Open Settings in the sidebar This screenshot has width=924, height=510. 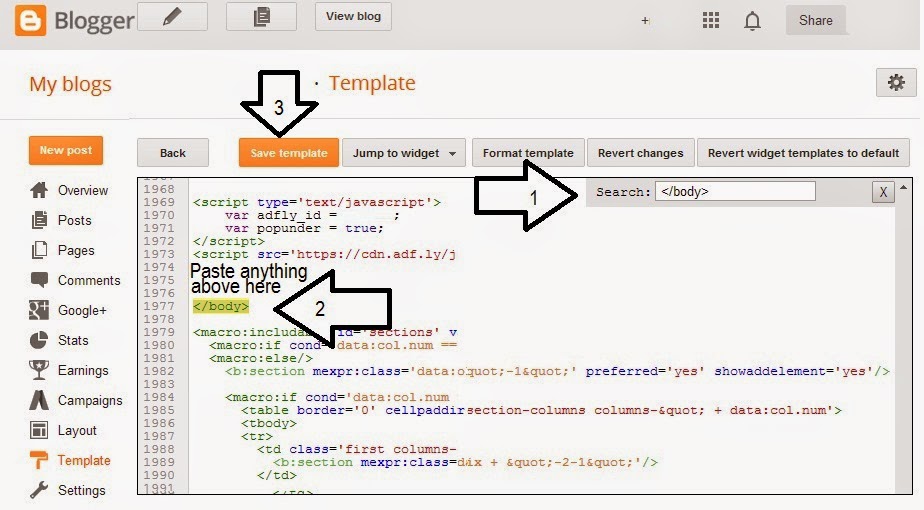coord(81,491)
